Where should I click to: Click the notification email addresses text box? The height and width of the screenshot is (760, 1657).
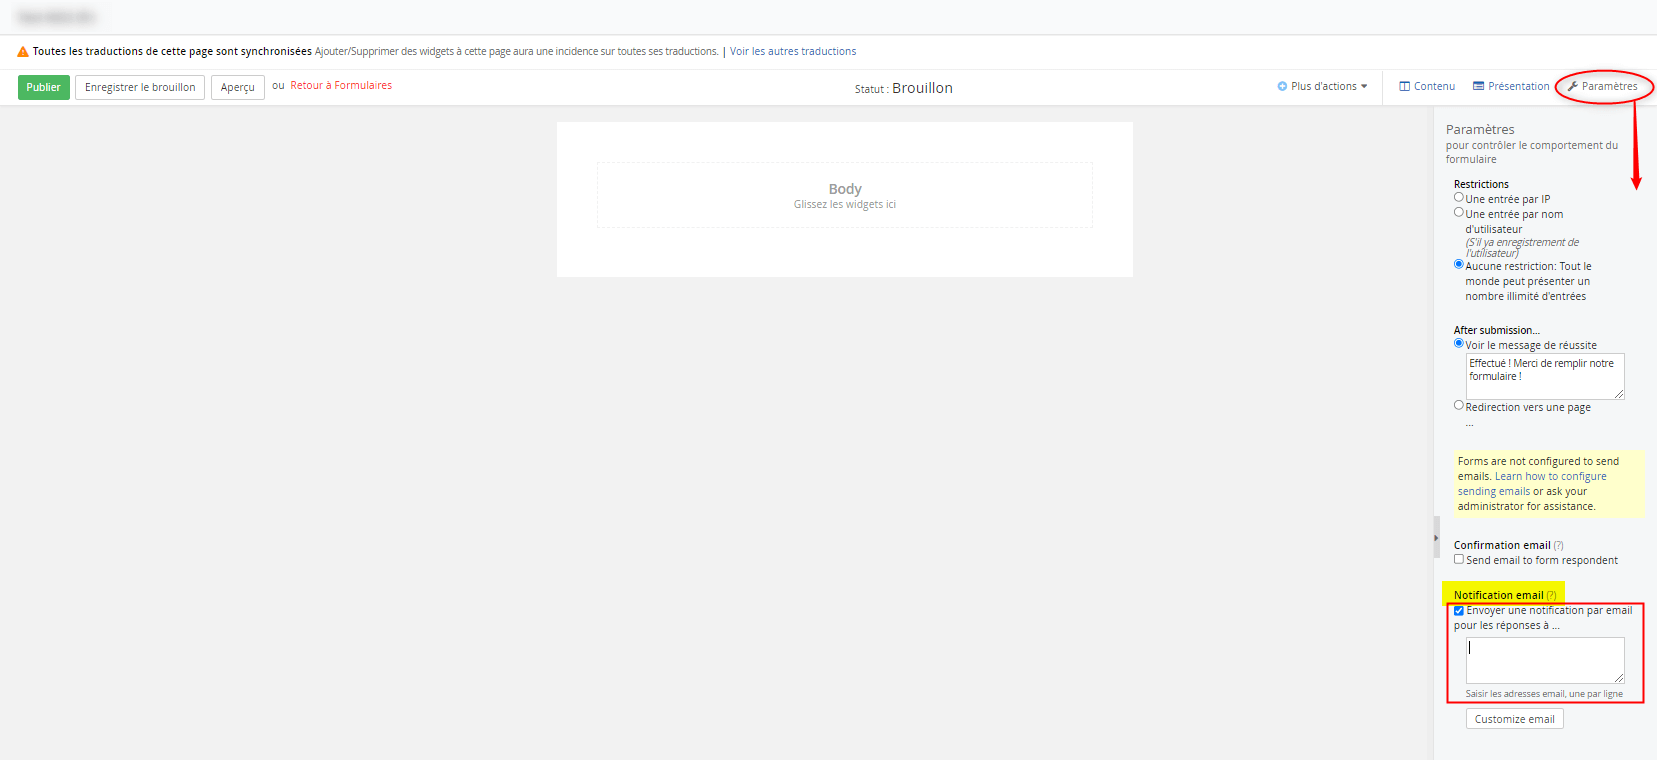[x=1543, y=660]
